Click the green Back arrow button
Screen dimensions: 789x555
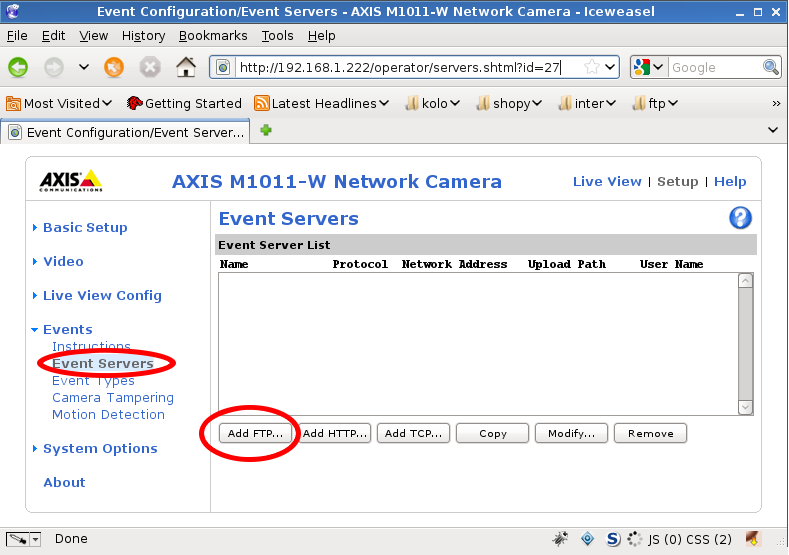pyautogui.click(x=18, y=67)
